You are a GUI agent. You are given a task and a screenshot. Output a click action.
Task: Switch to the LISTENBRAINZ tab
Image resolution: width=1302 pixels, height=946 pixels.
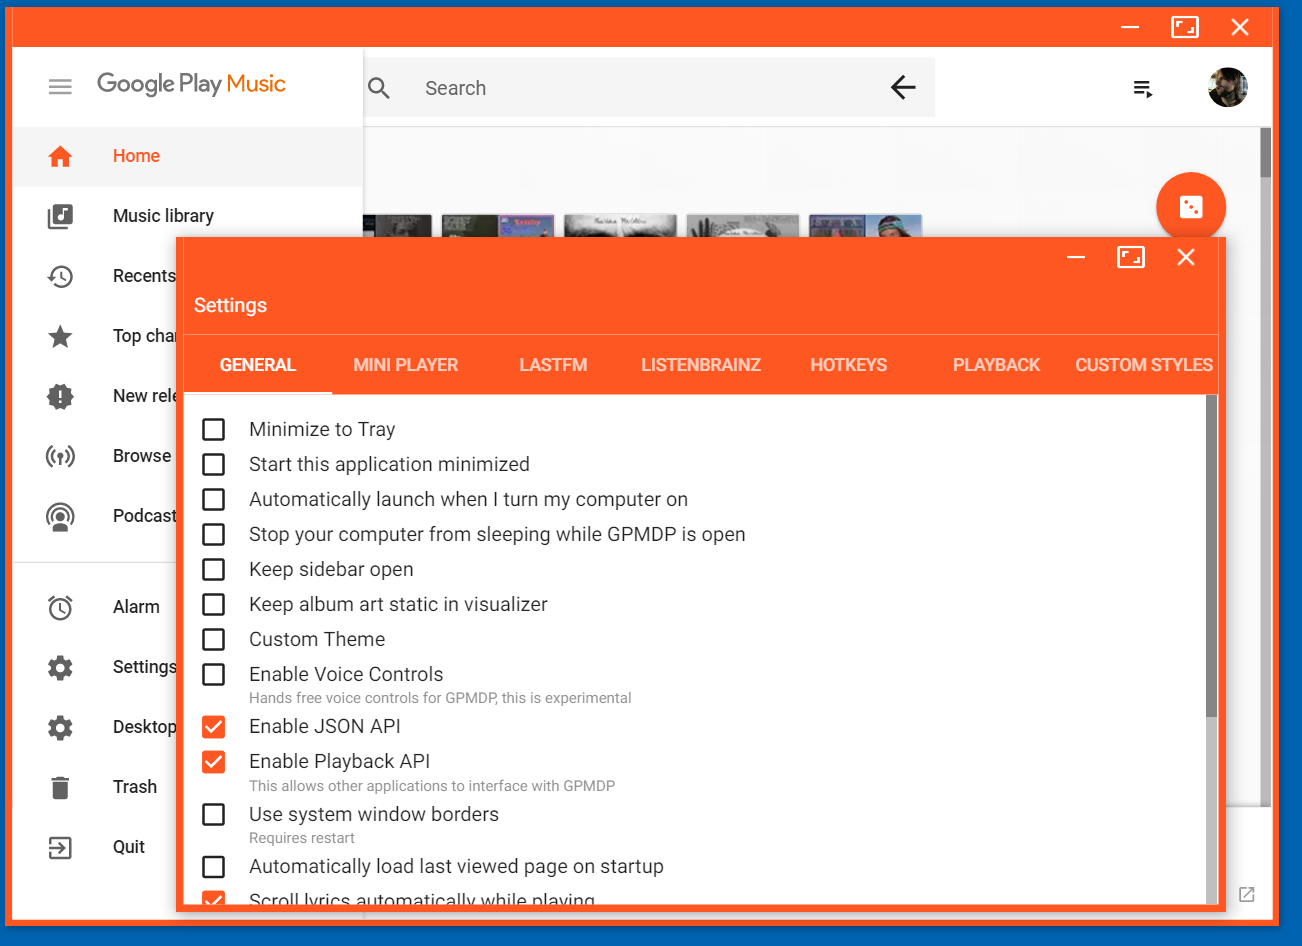(701, 365)
